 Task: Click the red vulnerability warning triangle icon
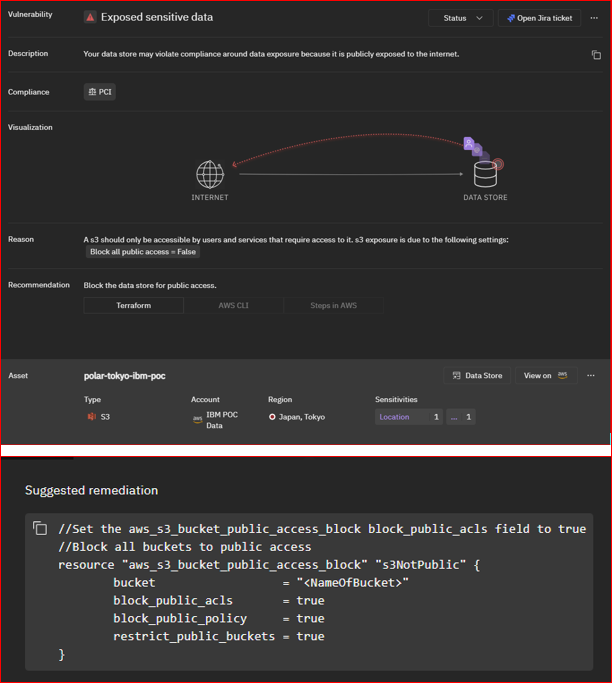tap(90, 18)
